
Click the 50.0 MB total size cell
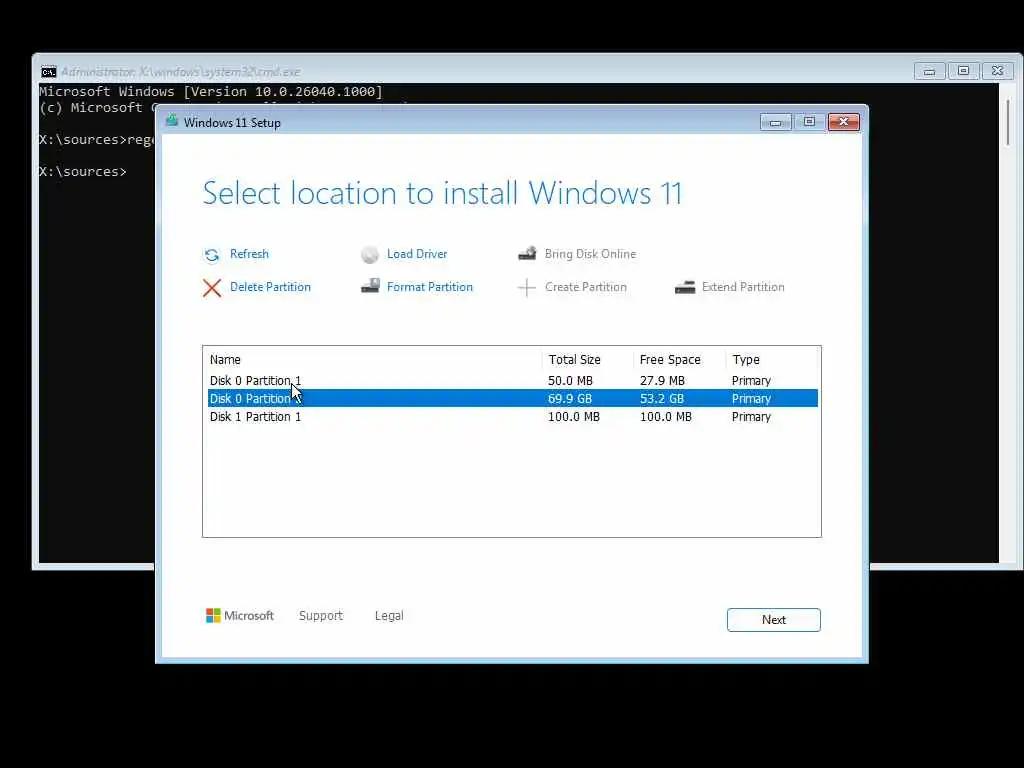tap(570, 380)
